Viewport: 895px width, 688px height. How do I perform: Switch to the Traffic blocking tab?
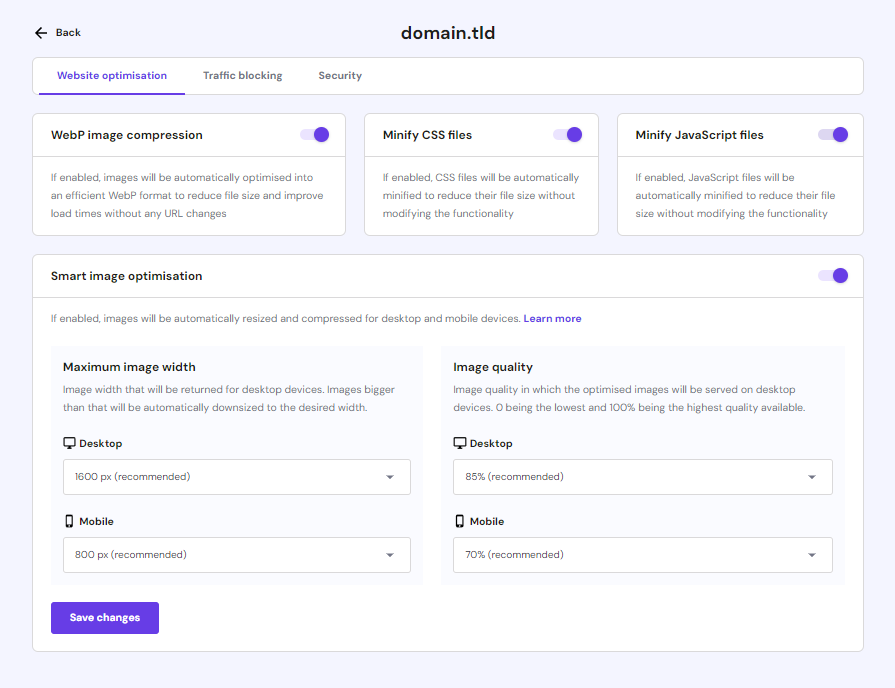click(242, 75)
